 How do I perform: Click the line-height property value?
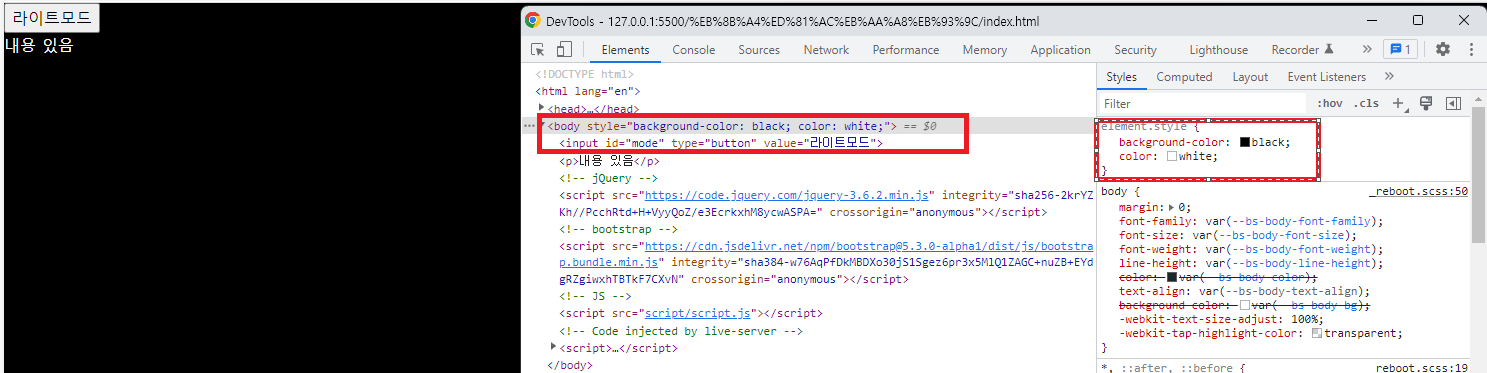pyautogui.click(x=1292, y=263)
